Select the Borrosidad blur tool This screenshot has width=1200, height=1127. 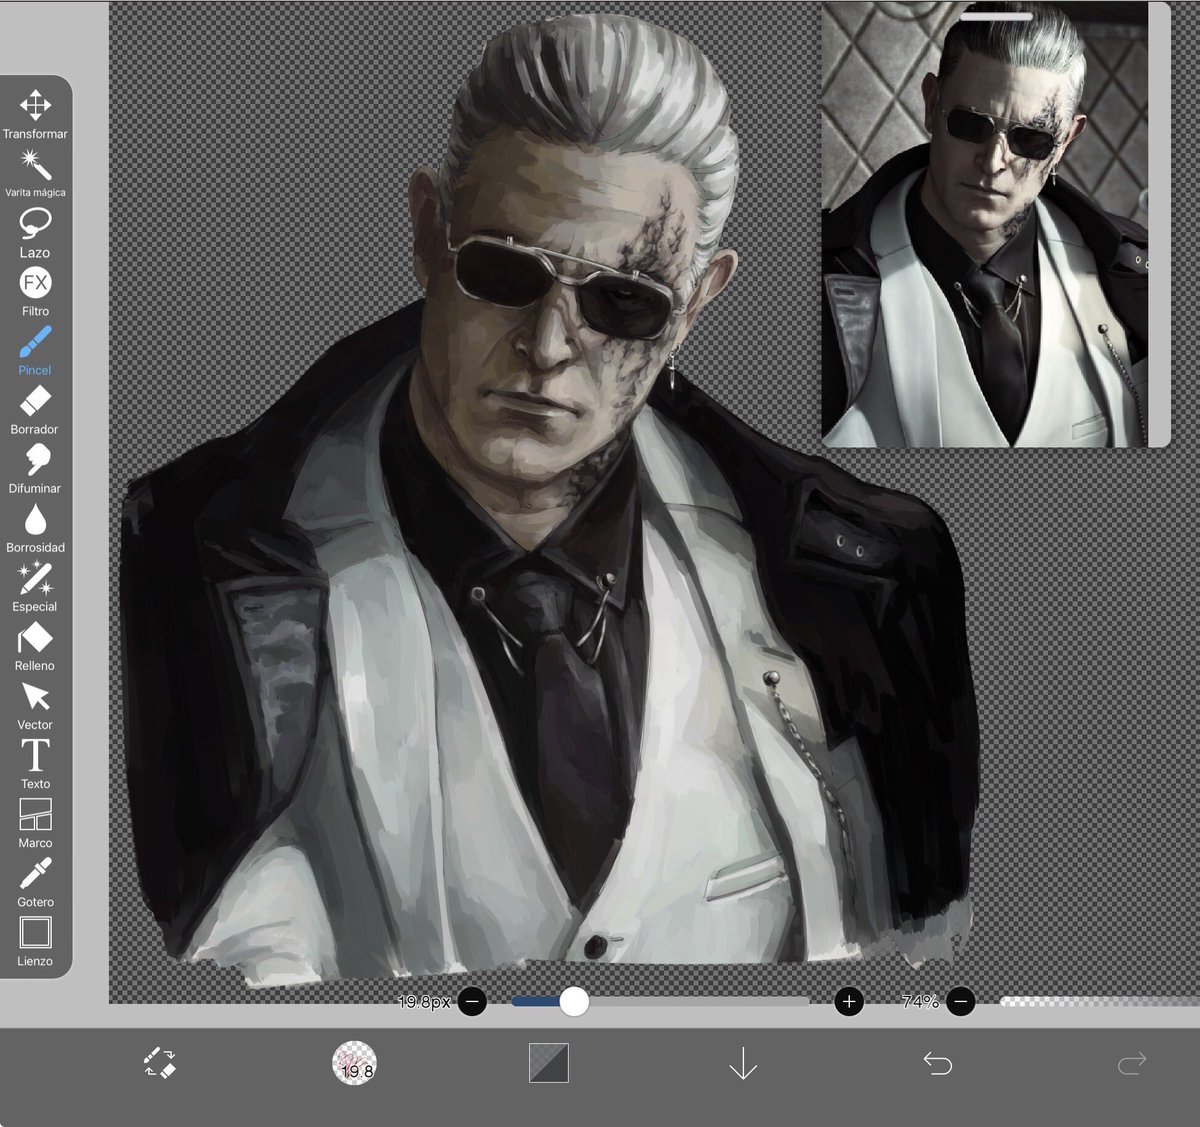[35, 528]
